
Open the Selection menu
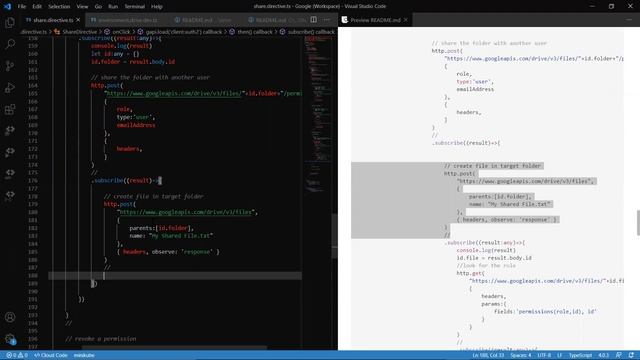[x=59, y=7]
